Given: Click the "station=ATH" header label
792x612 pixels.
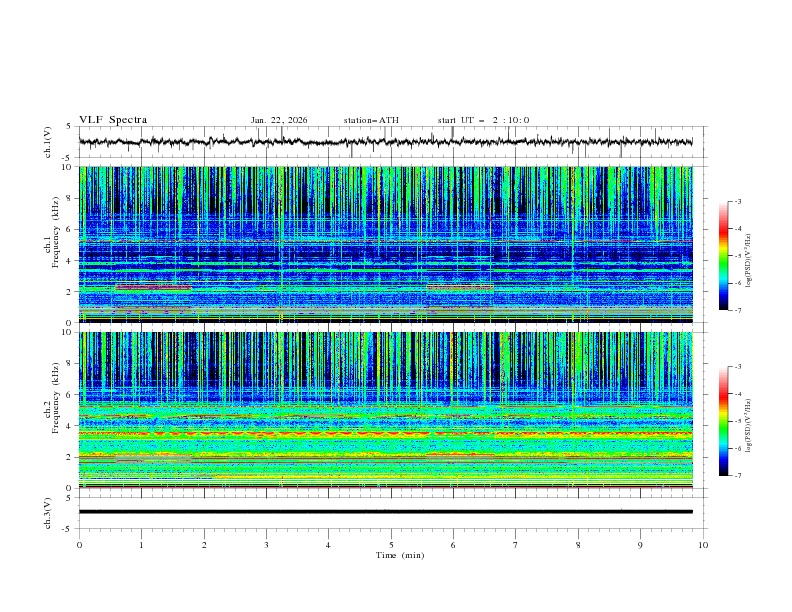Looking at the screenshot, I should 371,120.
